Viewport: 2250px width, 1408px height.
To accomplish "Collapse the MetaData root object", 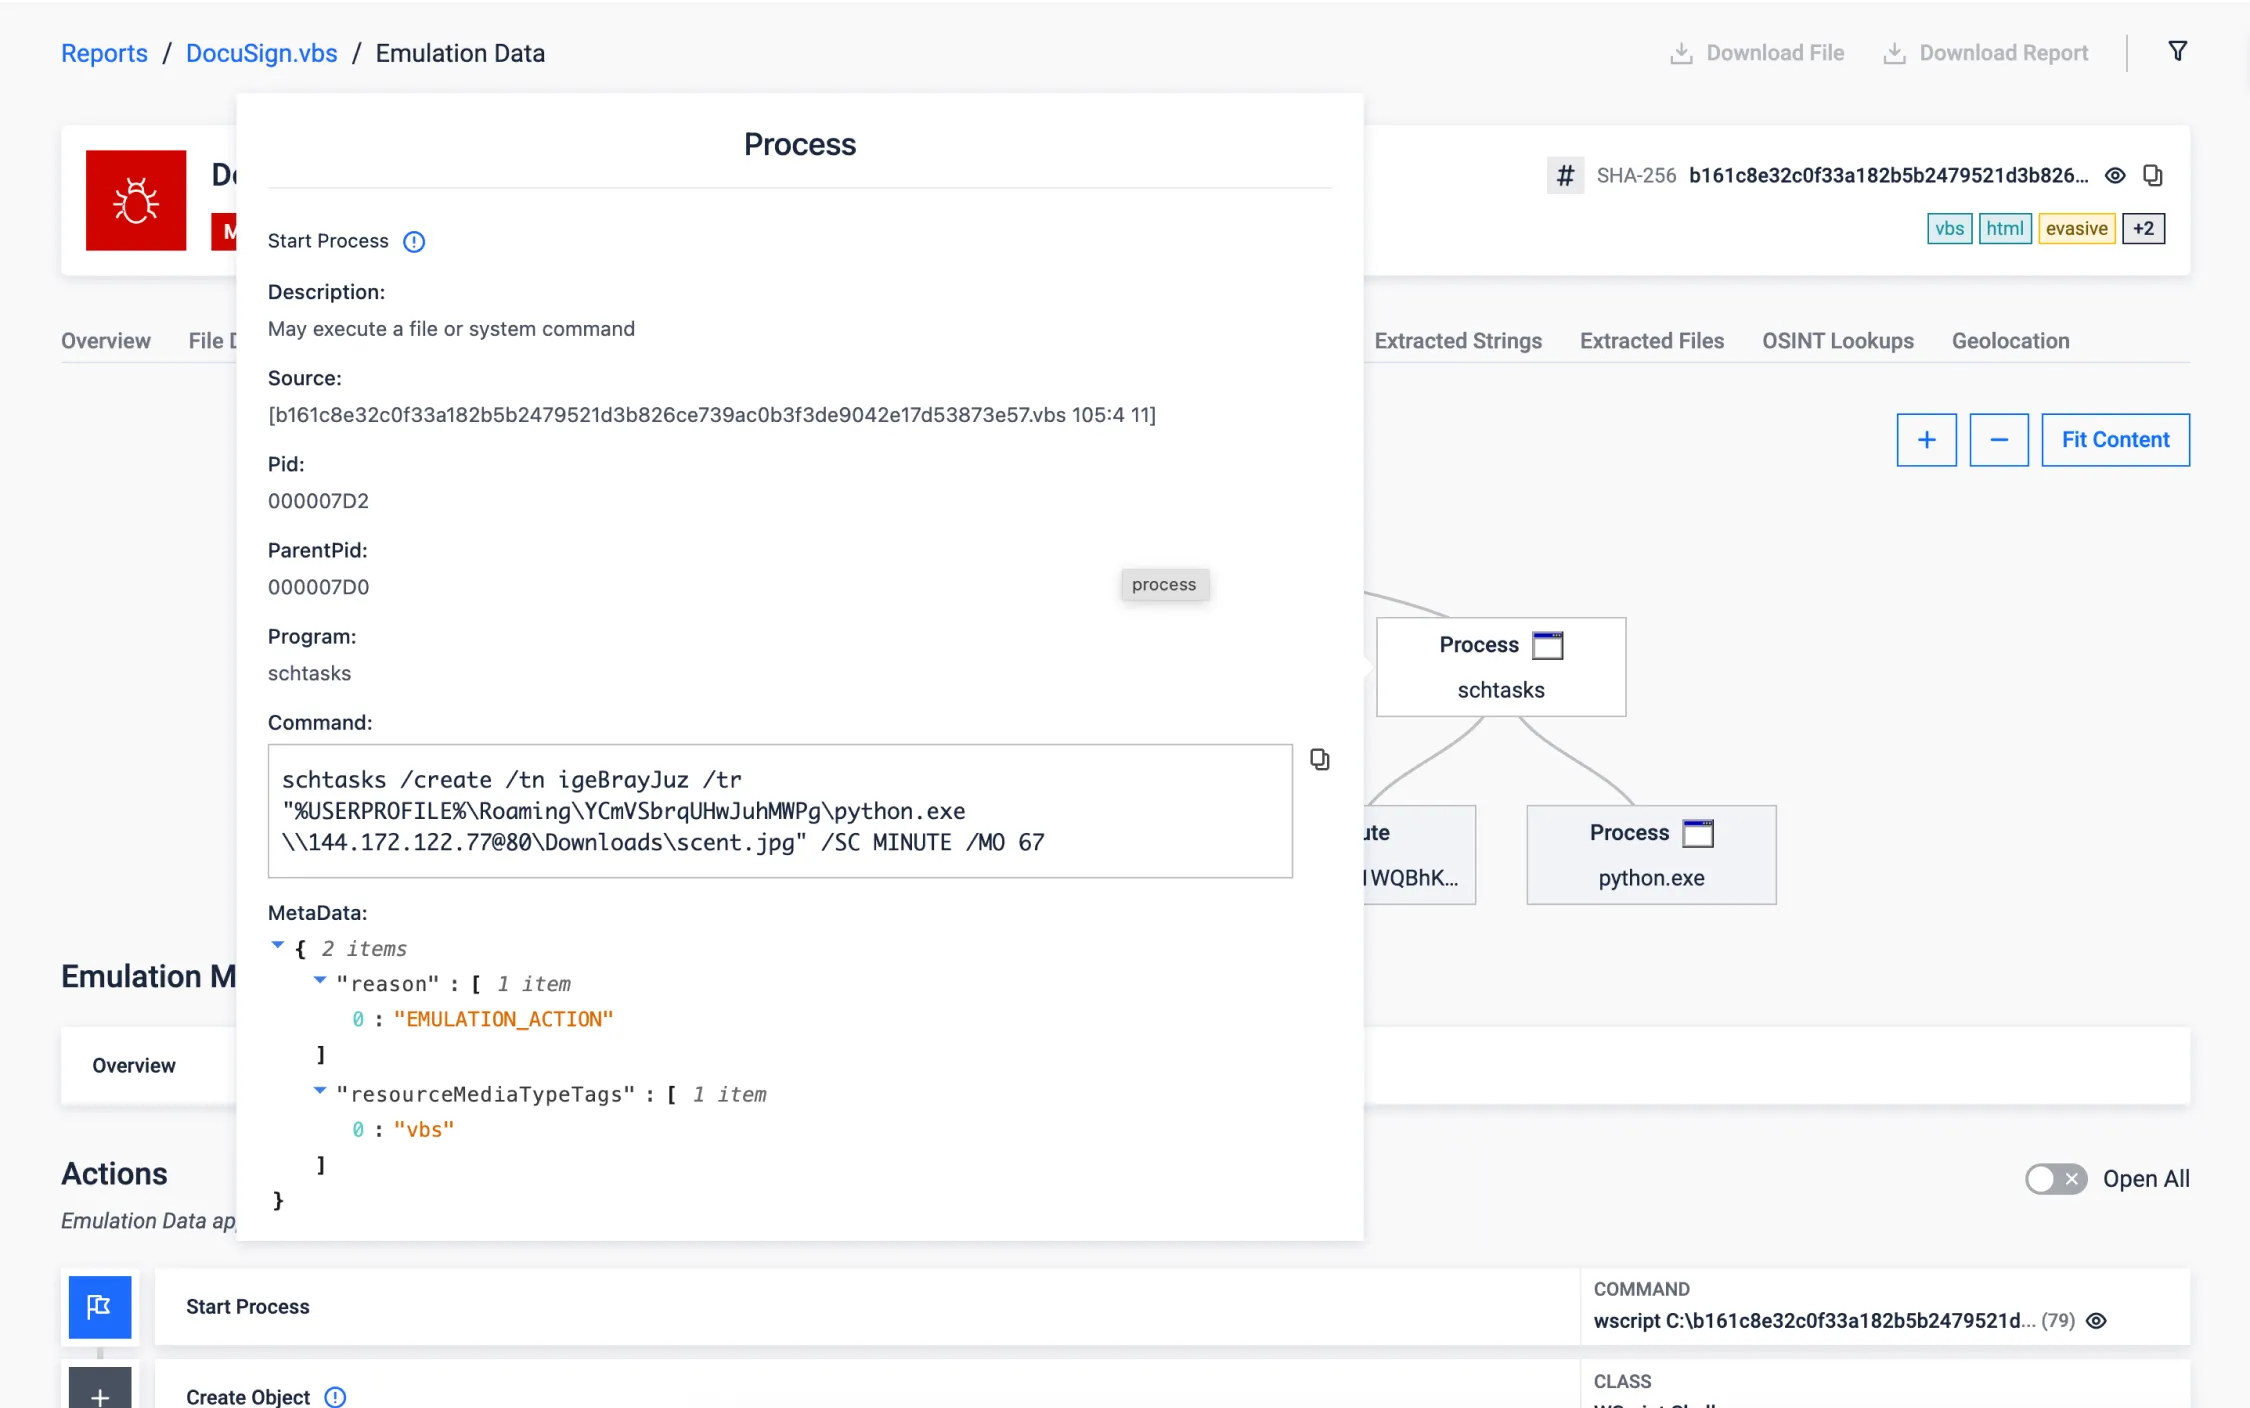I will pyautogui.click(x=278, y=945).
